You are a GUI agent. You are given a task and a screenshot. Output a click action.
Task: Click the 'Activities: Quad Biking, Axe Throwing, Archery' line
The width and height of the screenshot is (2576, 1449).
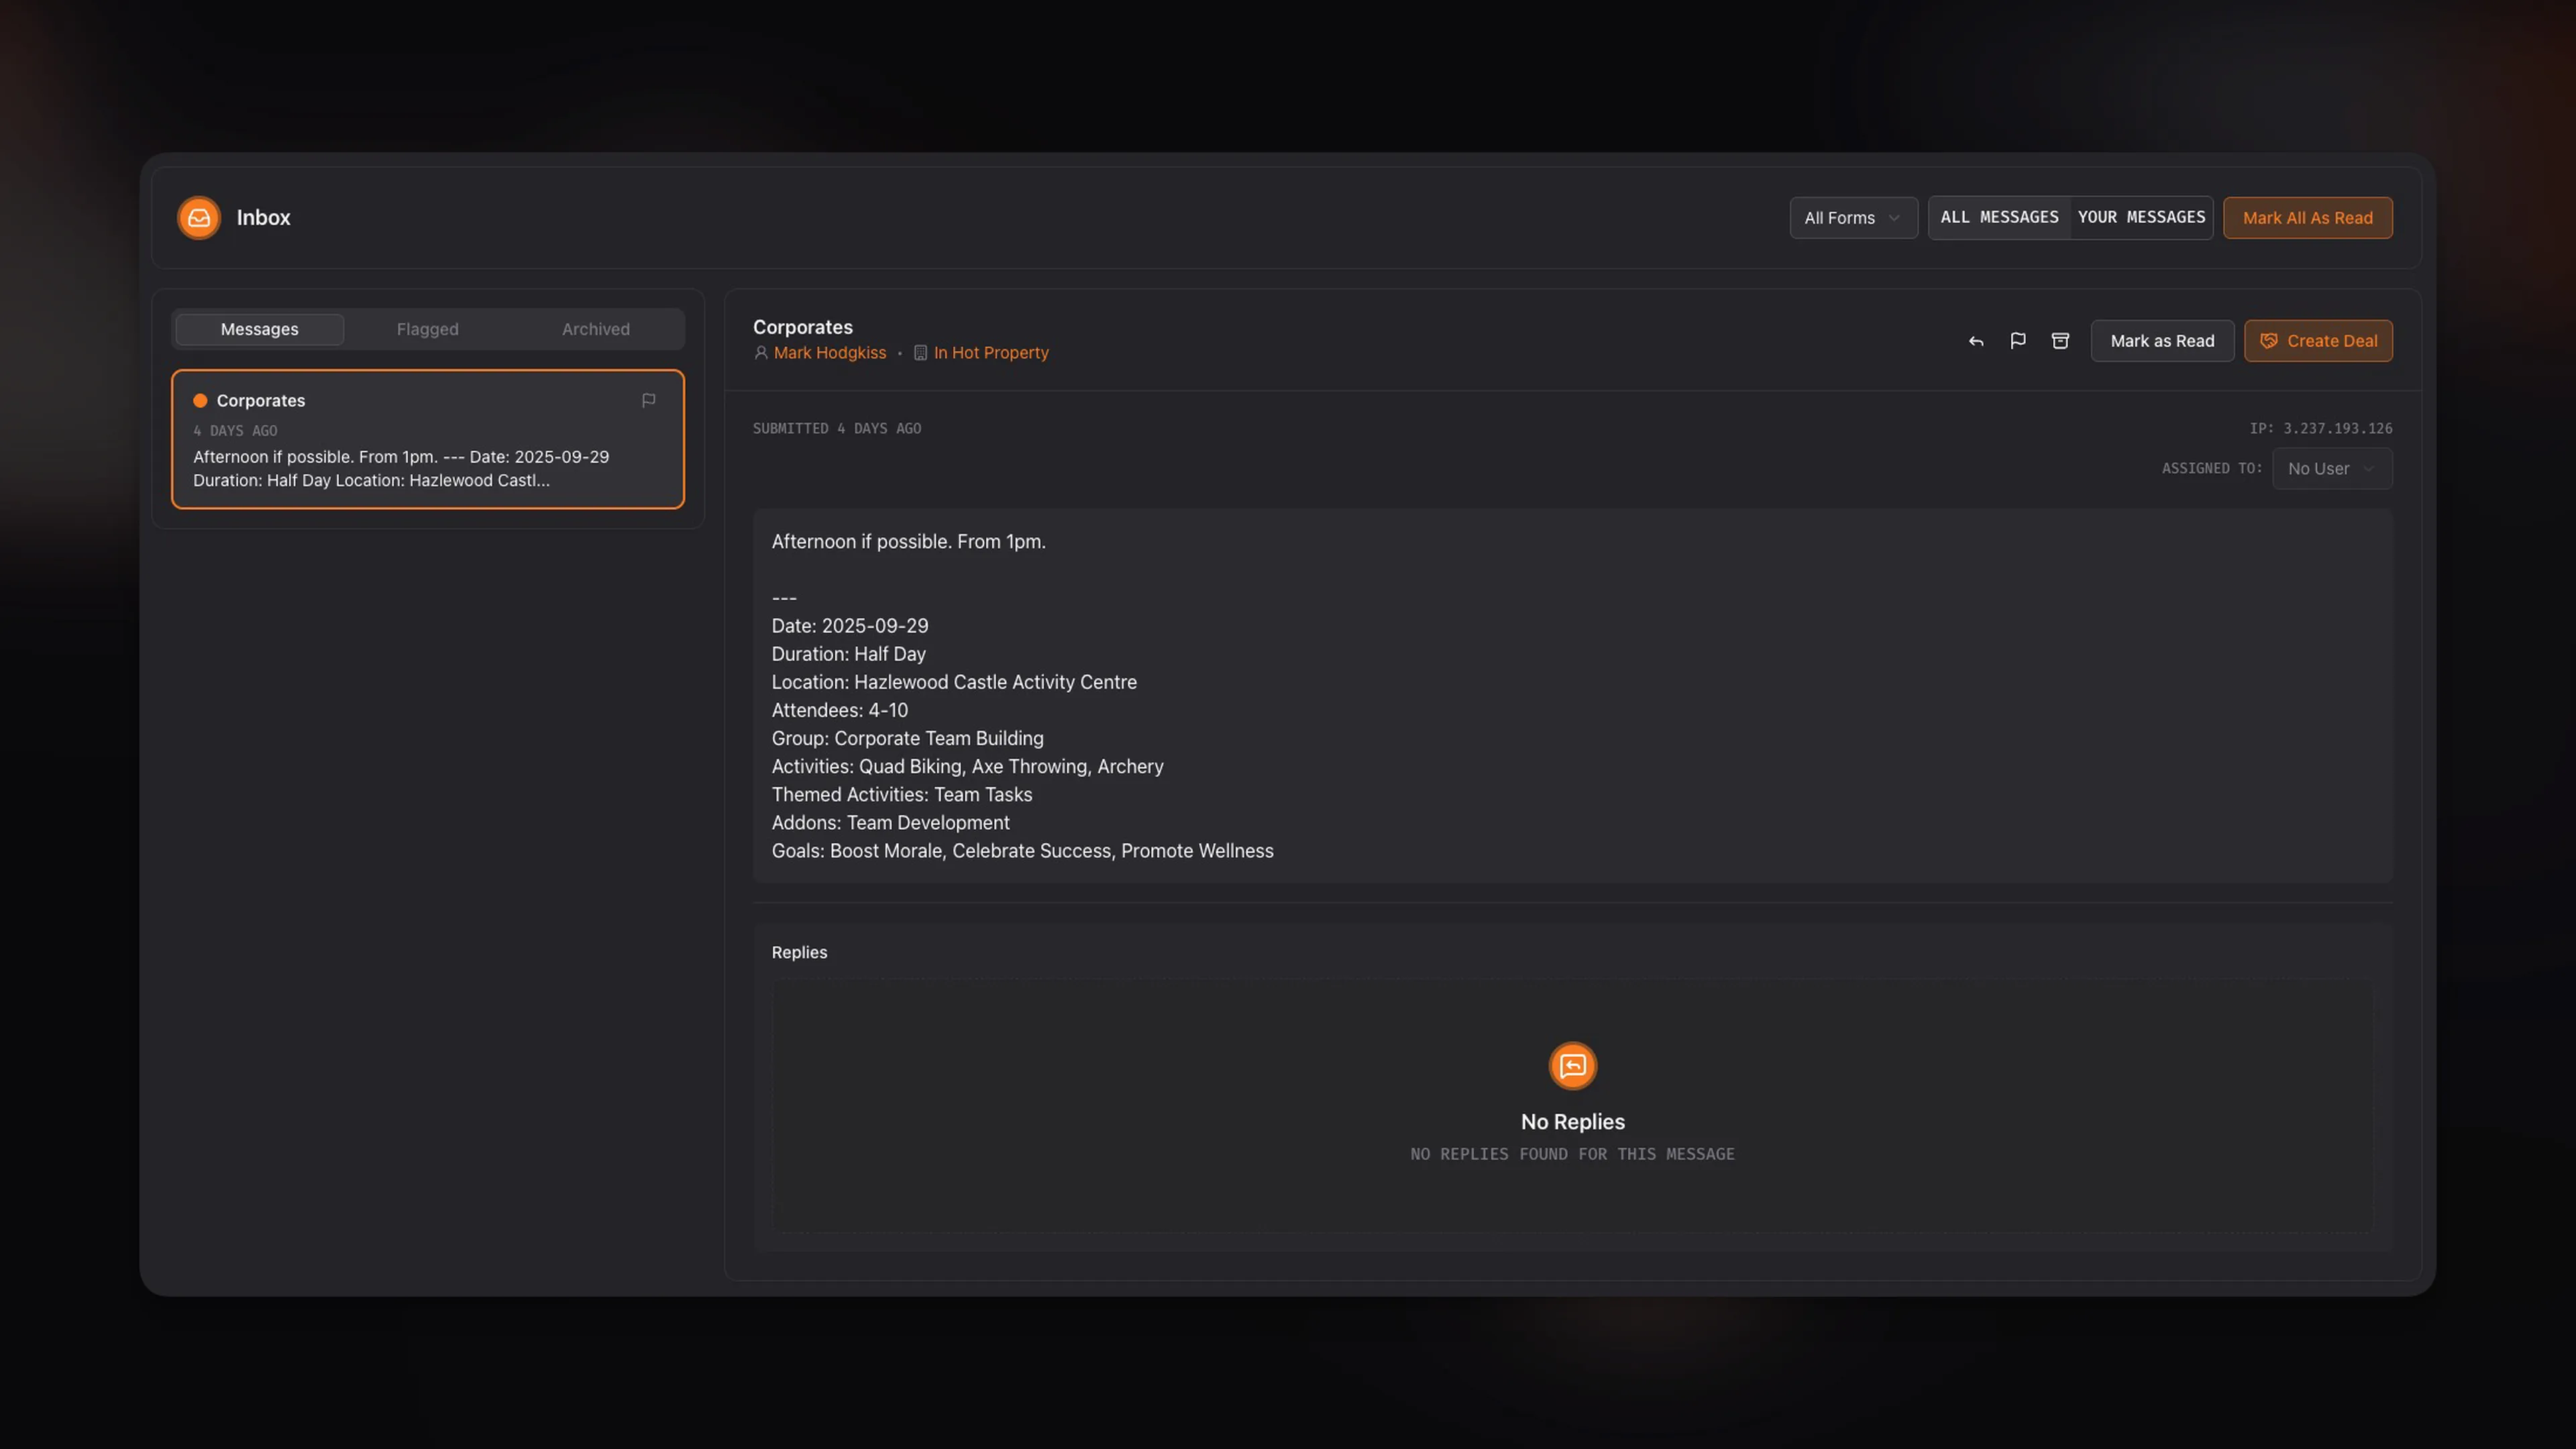coord(968,766)
